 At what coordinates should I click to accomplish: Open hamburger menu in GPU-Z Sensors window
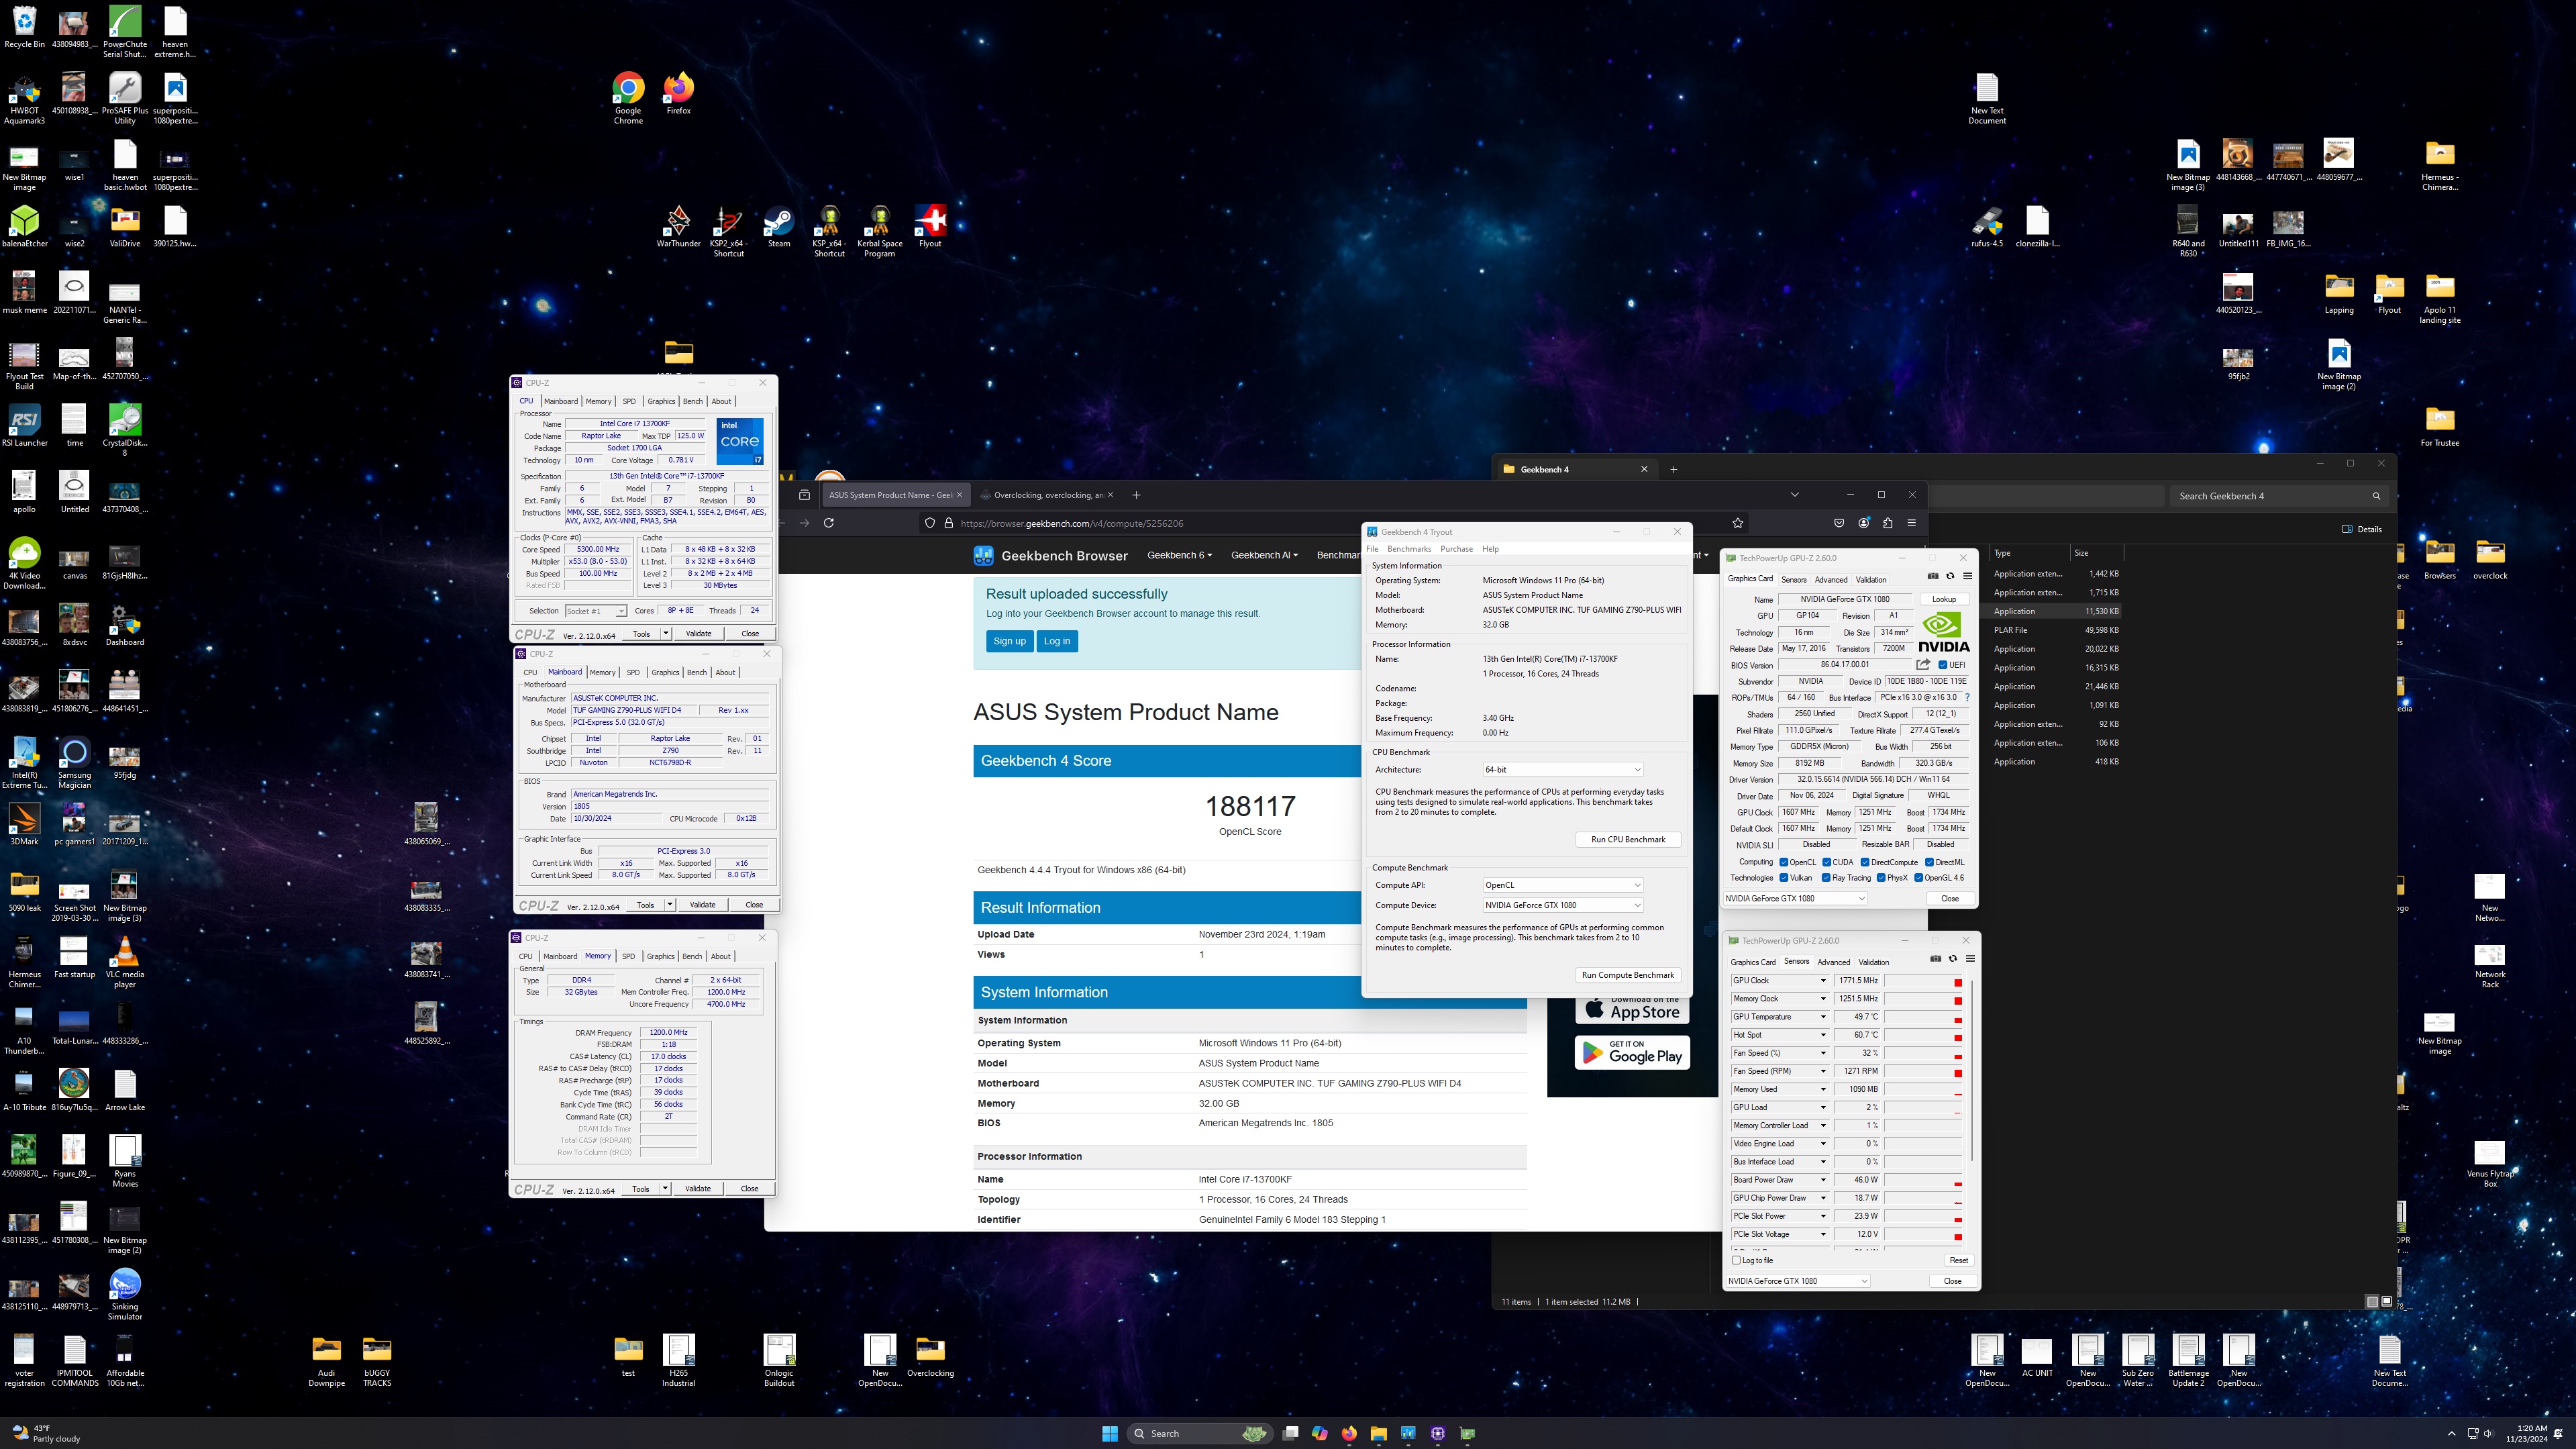(x=1970, y=958)
